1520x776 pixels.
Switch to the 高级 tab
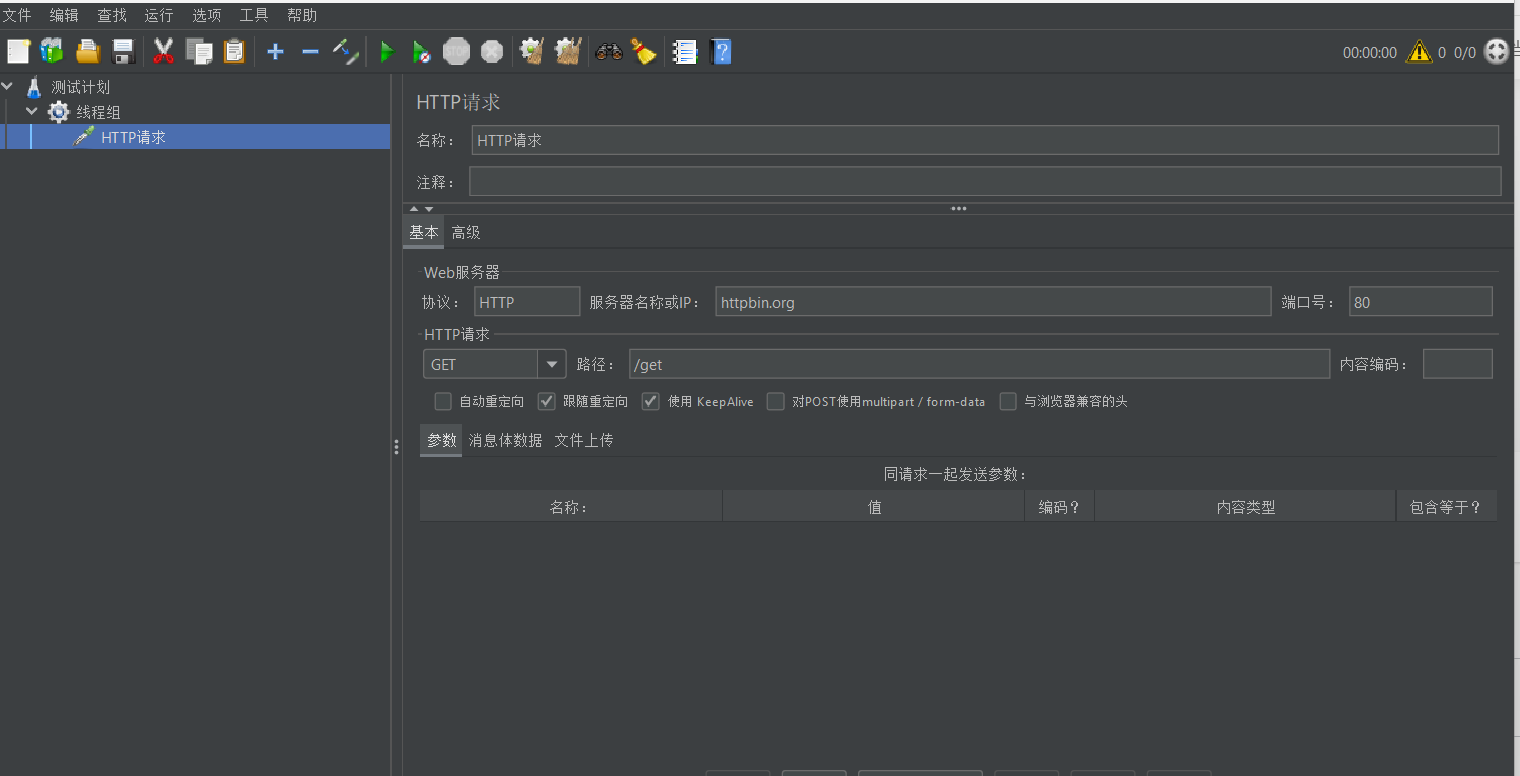click(x=465, y=231)
